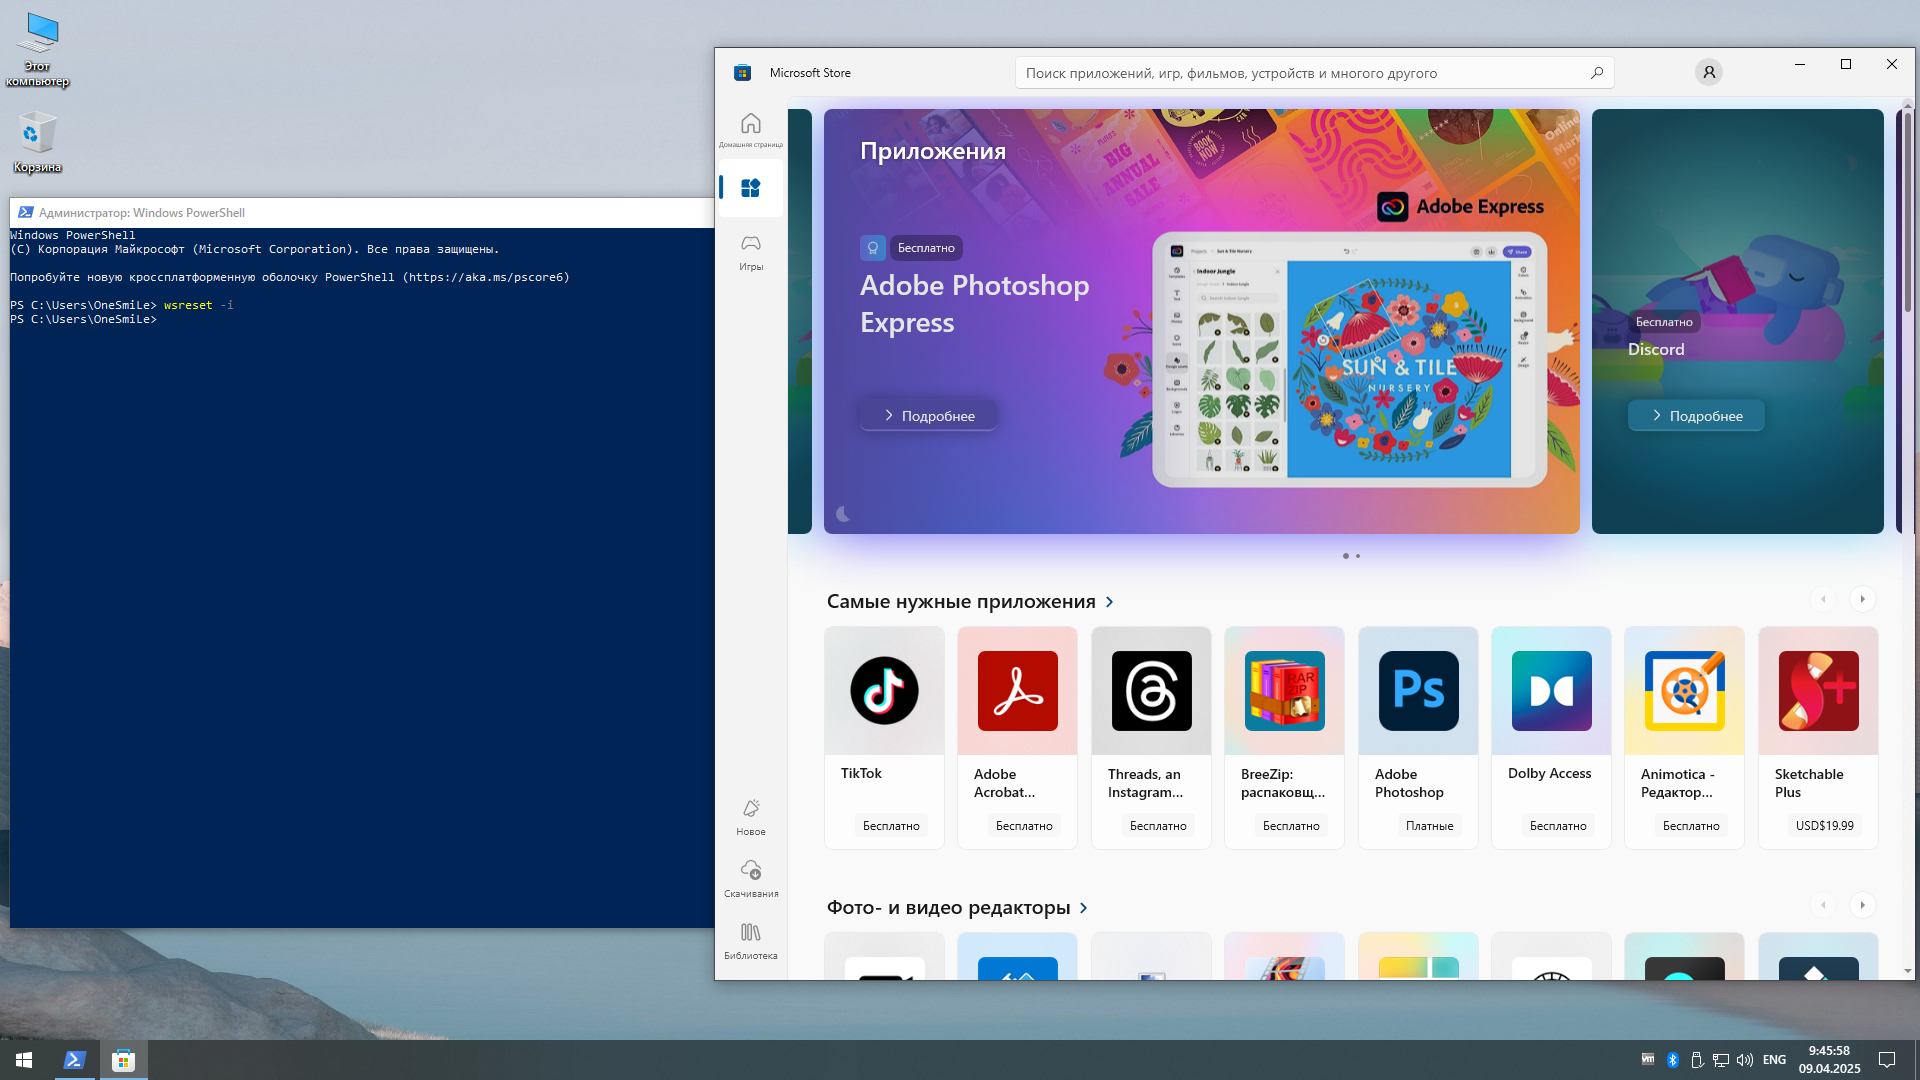Click Подробнее for Adobe Photoshop Express
1920x1080 pixels.
[928, 416]
